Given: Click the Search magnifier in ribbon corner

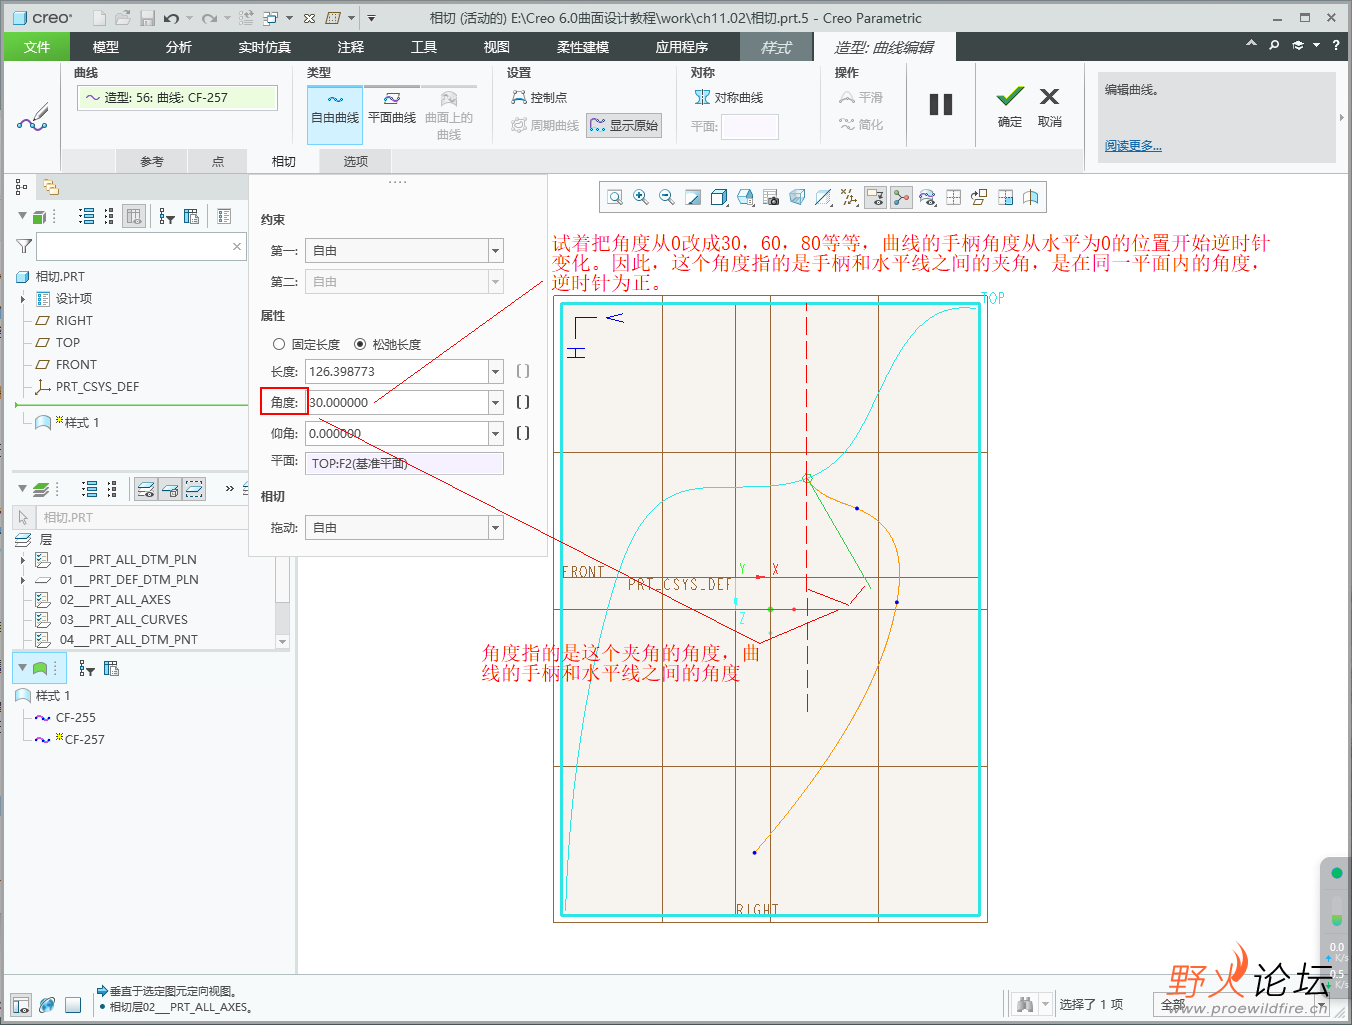Looking at the screenshot, I should click(x=1274, y=45).
